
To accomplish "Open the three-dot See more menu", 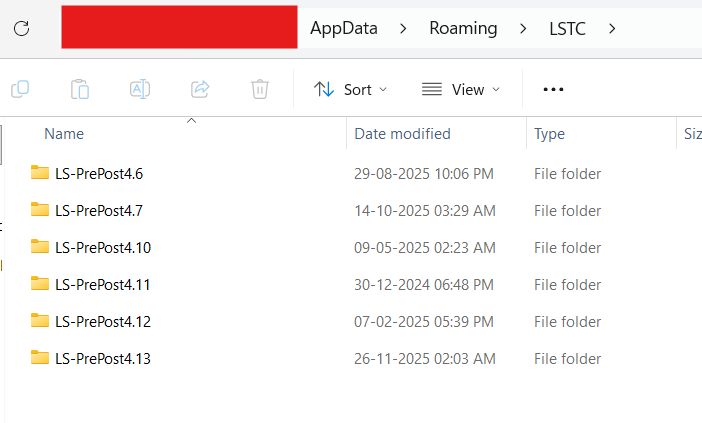I will [x=553, y=89].
